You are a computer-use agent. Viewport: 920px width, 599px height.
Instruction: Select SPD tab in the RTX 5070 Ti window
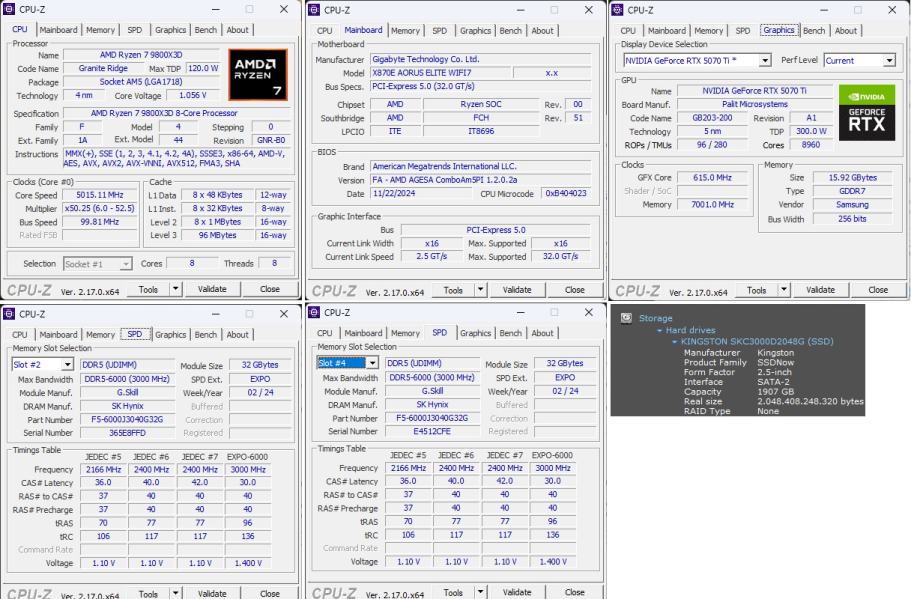pyautogui.click(x=743, y=31)
